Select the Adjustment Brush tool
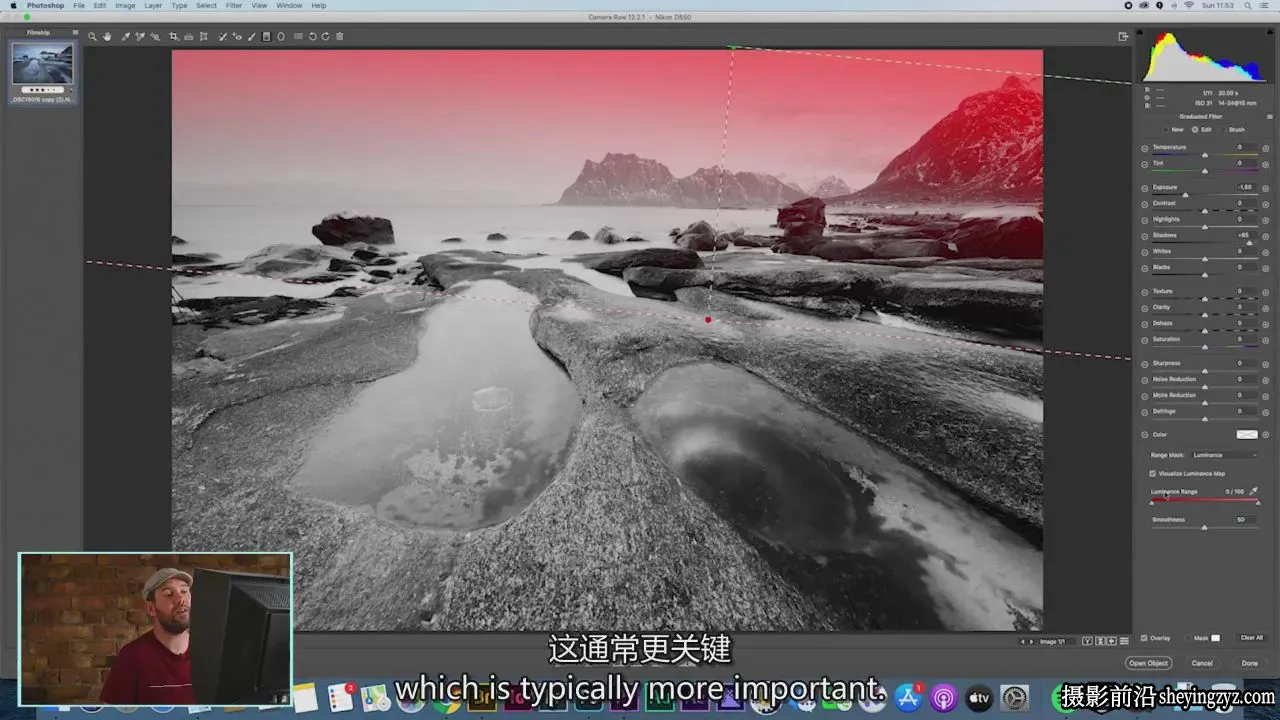Viewport: 1280px width, 720px height. (x=252, y=36)
